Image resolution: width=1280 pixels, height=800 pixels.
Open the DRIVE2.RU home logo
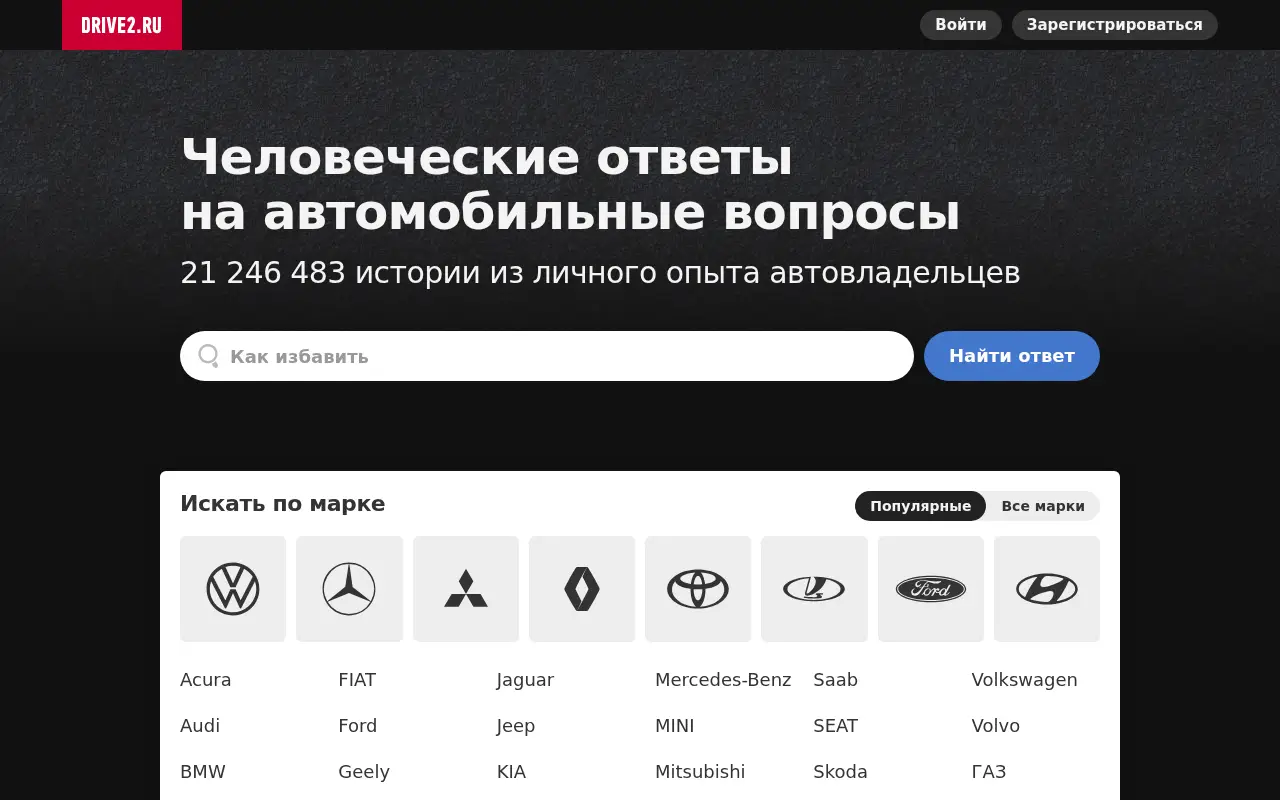point(122,25)
